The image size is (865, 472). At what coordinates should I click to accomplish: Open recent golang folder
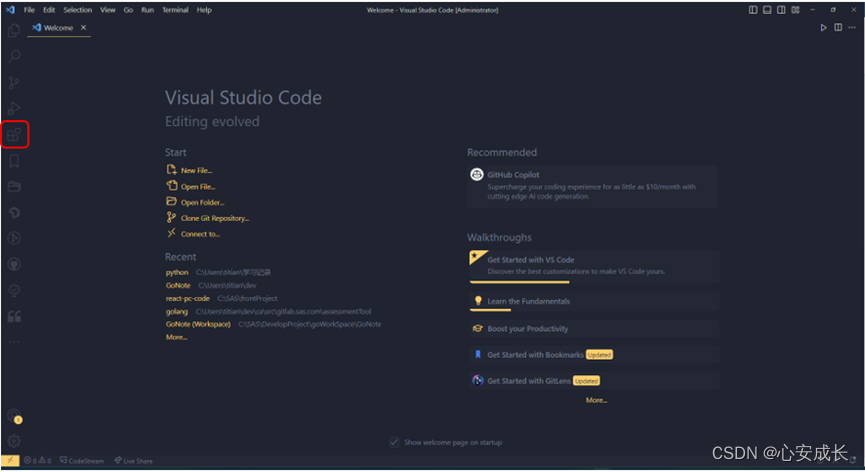click(177, 312)
